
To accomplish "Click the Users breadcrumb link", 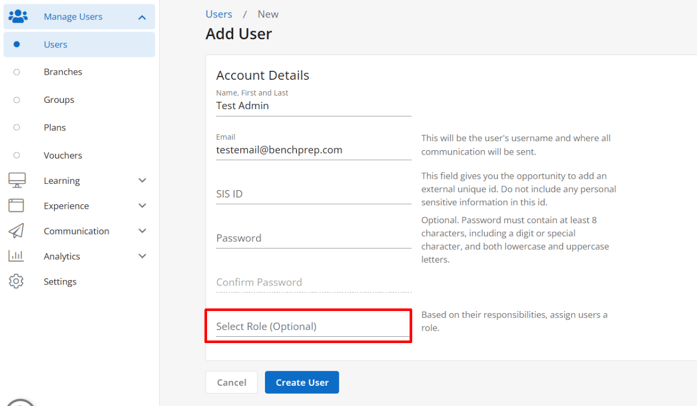I will [219, 14].
